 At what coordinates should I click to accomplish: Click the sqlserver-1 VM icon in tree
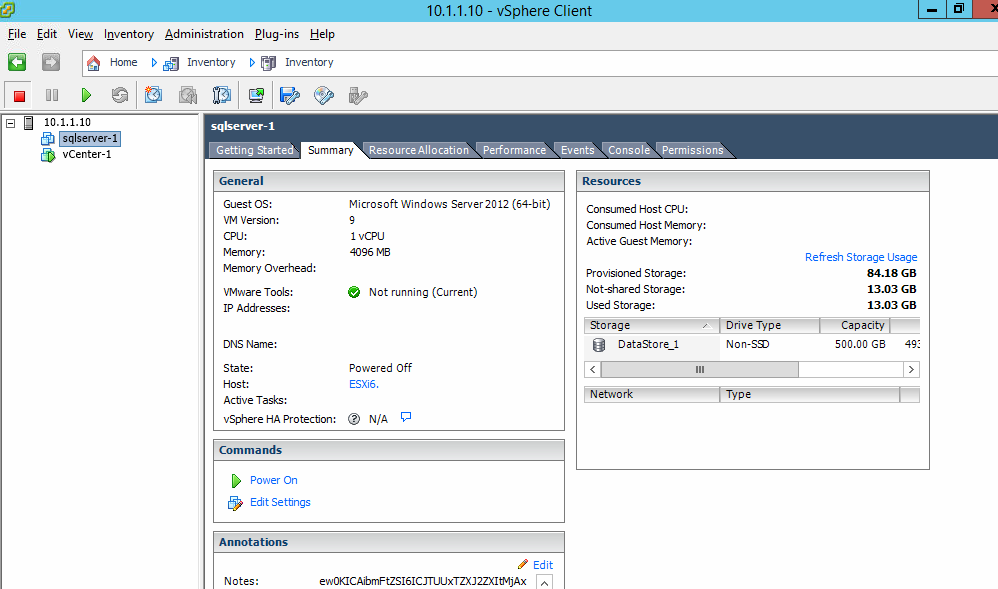click(48, 138)
